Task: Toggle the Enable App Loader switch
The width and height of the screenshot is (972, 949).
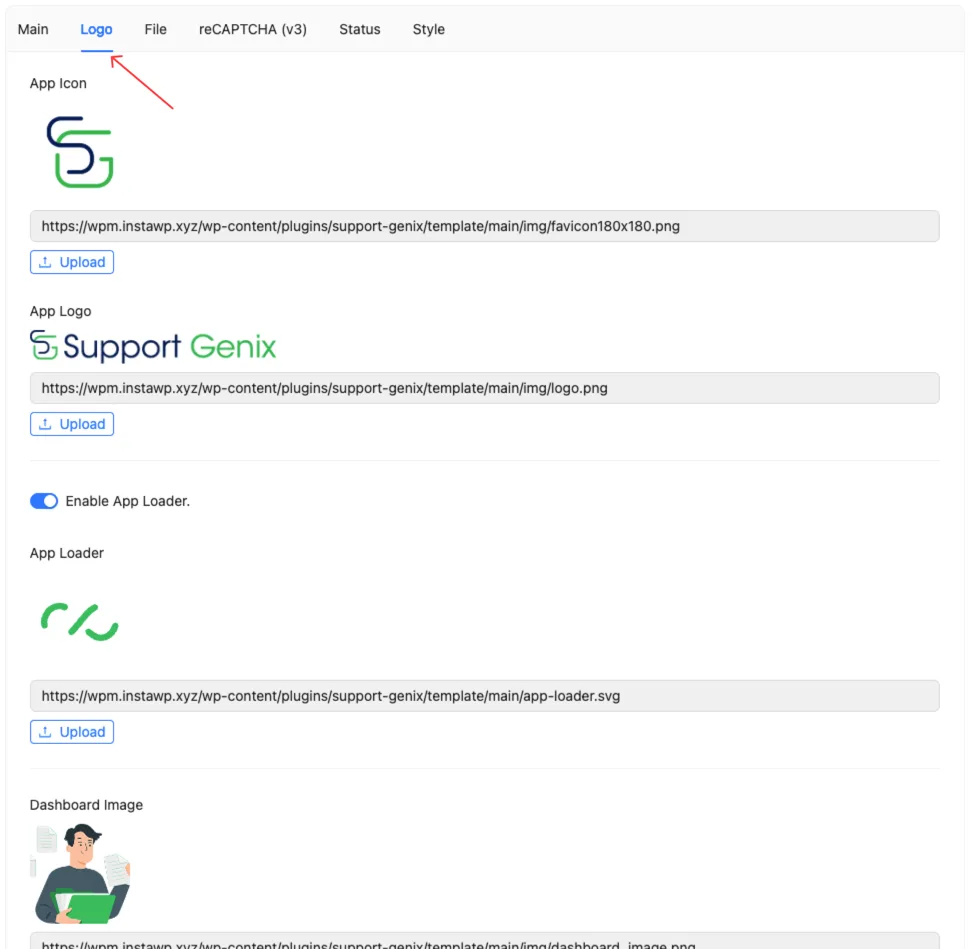Action: coord(44,501)
